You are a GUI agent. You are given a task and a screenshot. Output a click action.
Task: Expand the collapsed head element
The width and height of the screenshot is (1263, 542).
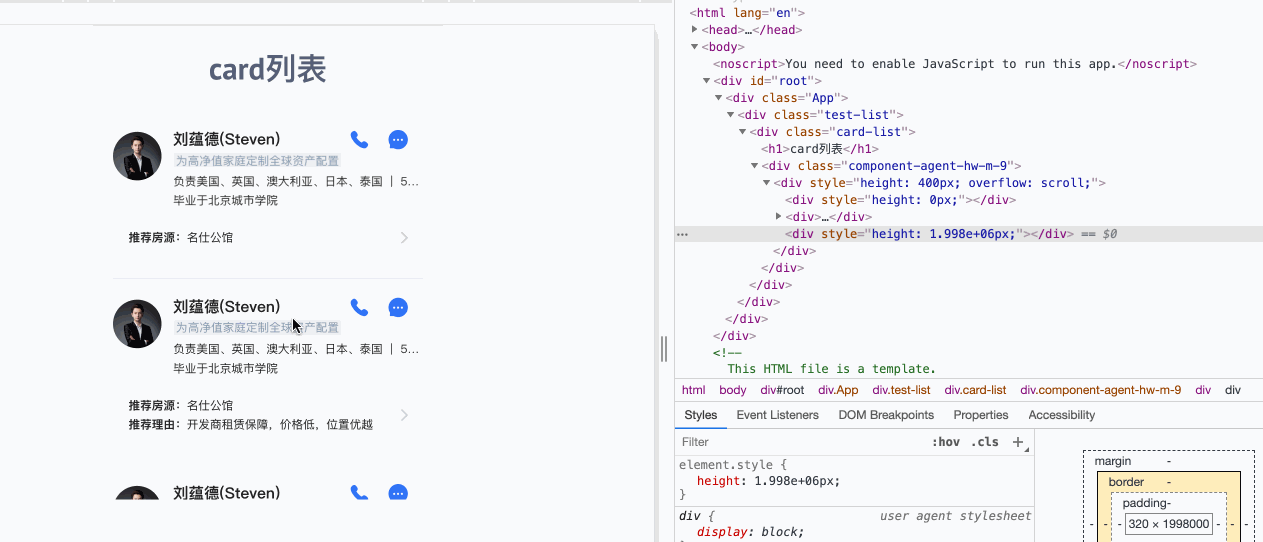[x=694, y=30]
